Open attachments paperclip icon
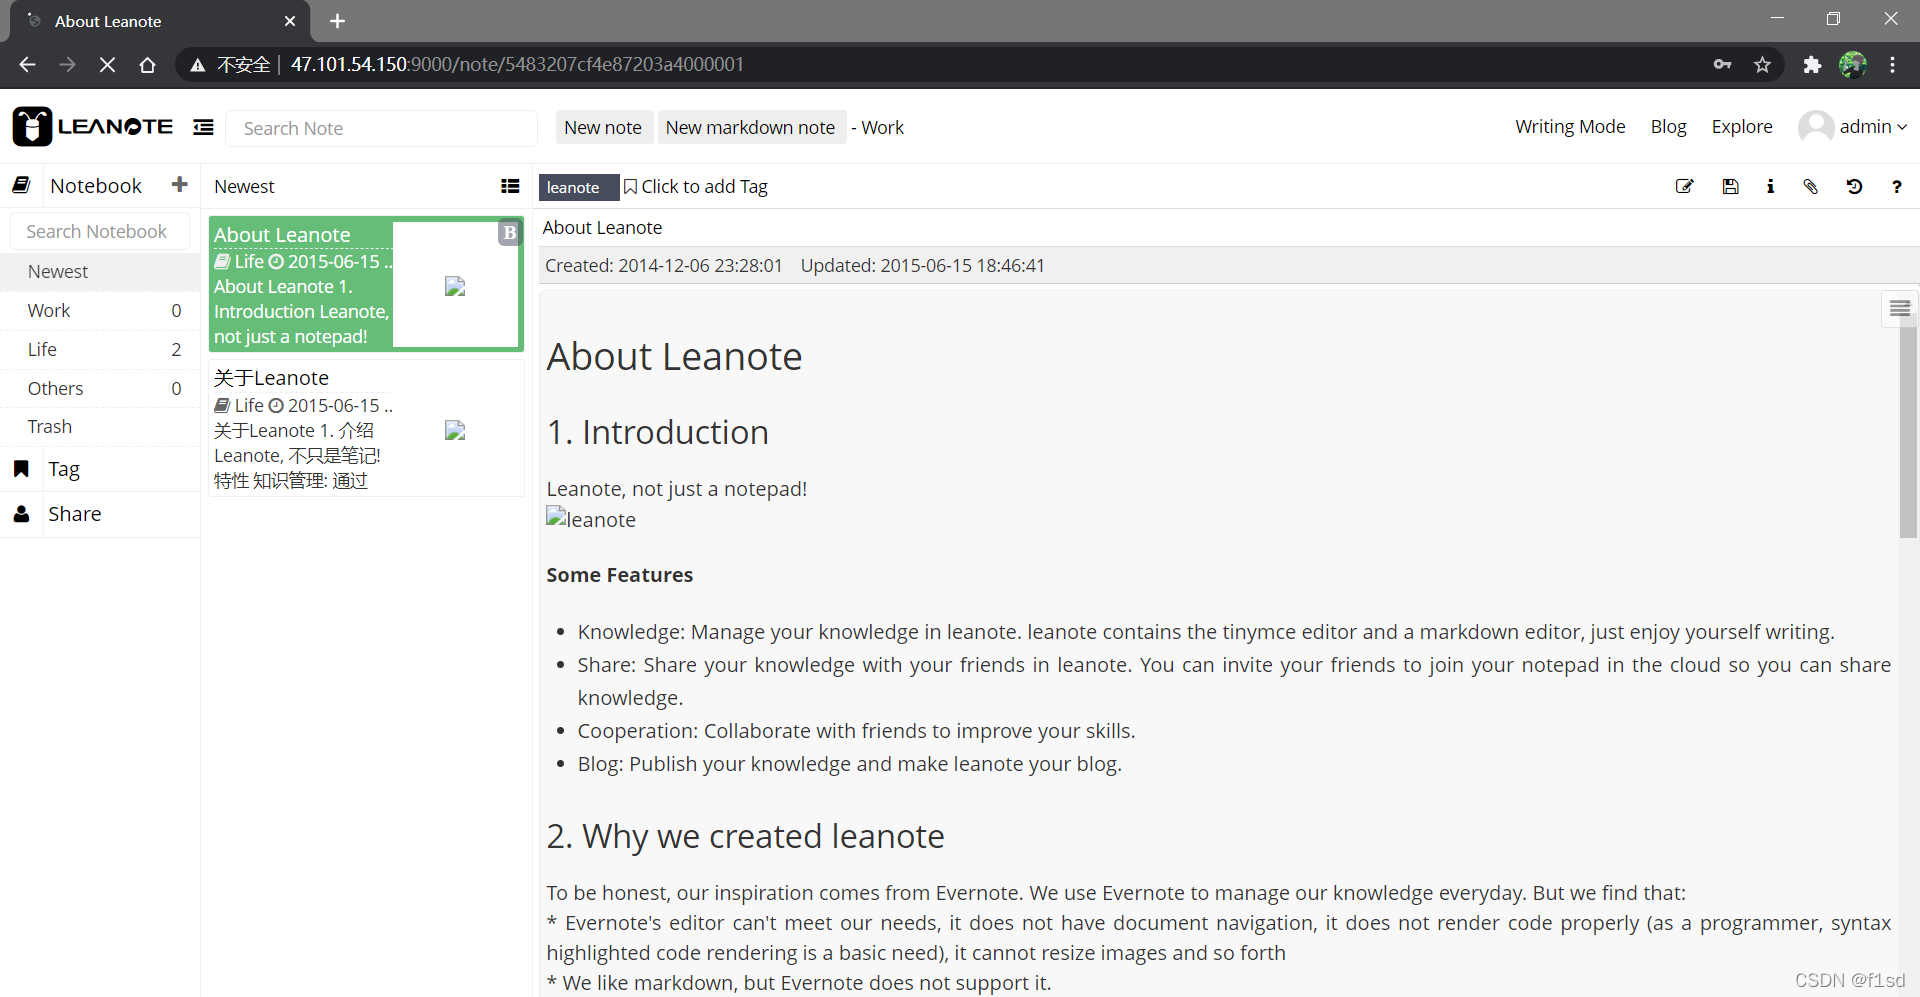 (1811, 186)
